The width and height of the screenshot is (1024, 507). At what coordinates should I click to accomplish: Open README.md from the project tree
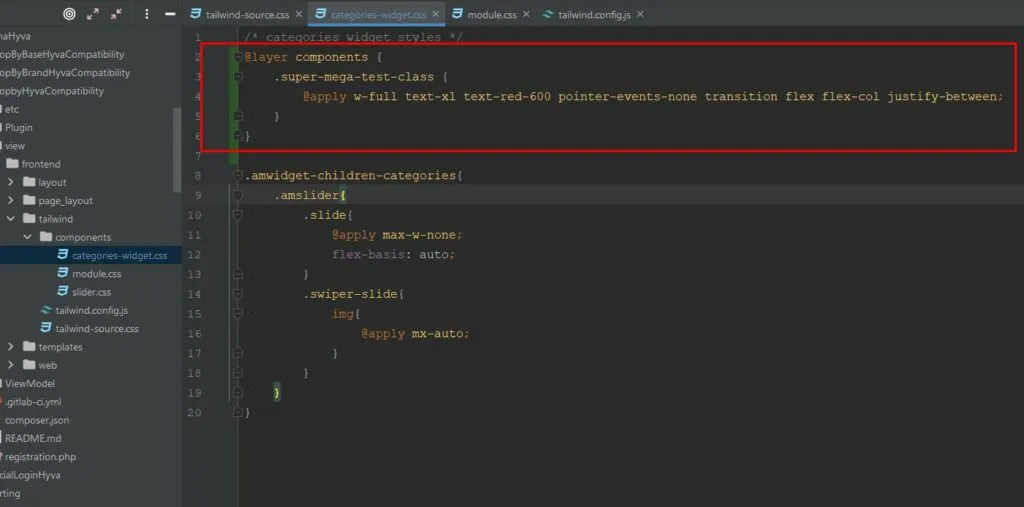pos(33,438)
